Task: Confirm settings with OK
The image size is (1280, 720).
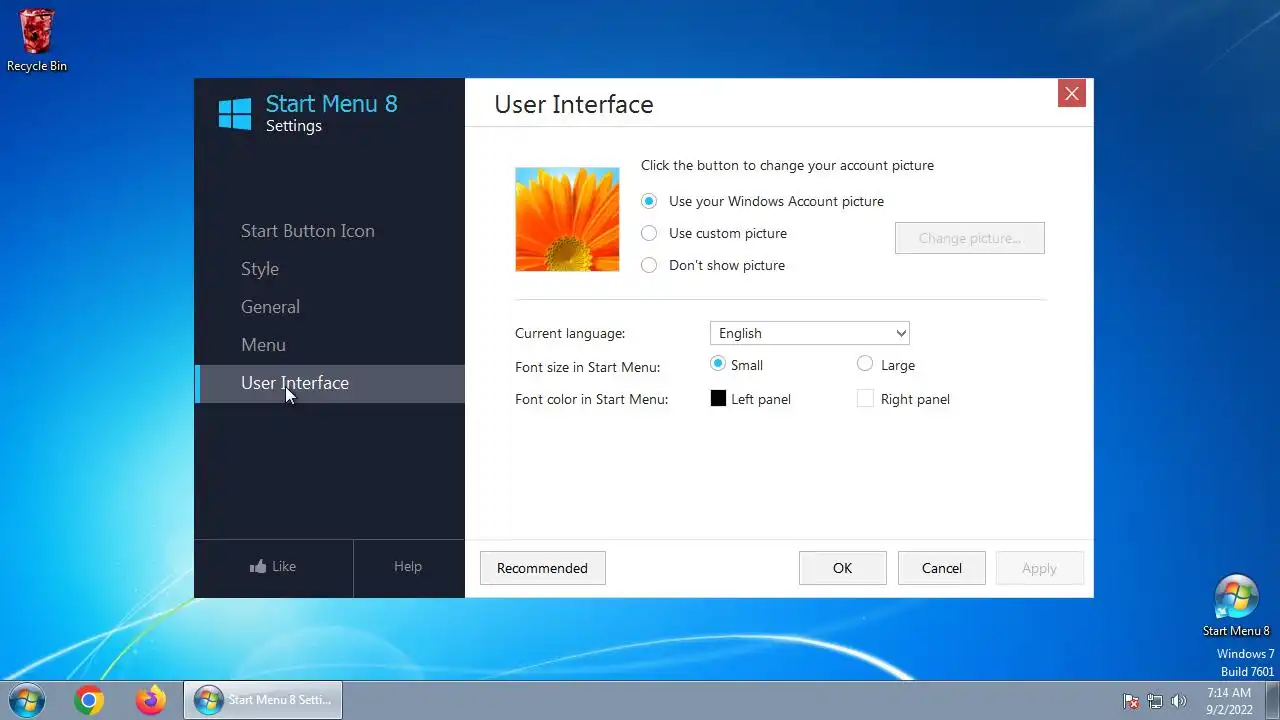Action: (x=843, y=568)
